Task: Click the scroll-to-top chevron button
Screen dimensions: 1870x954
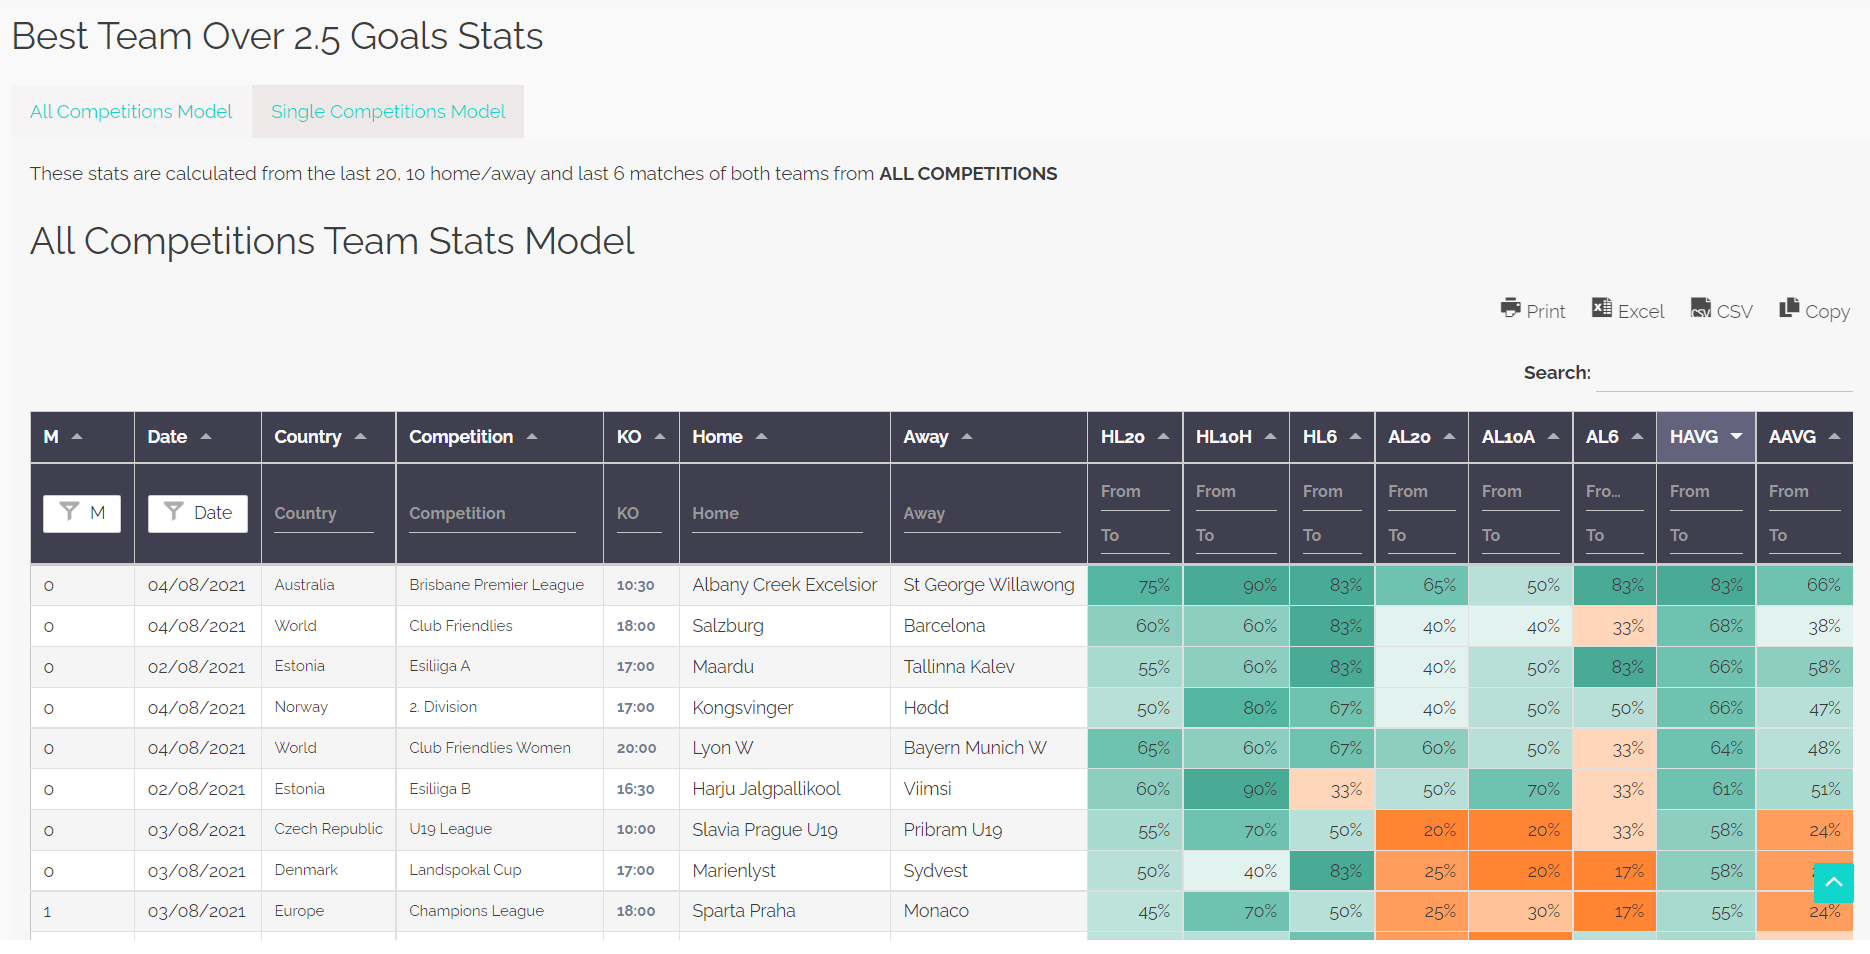Action: tap(1834, 883)
